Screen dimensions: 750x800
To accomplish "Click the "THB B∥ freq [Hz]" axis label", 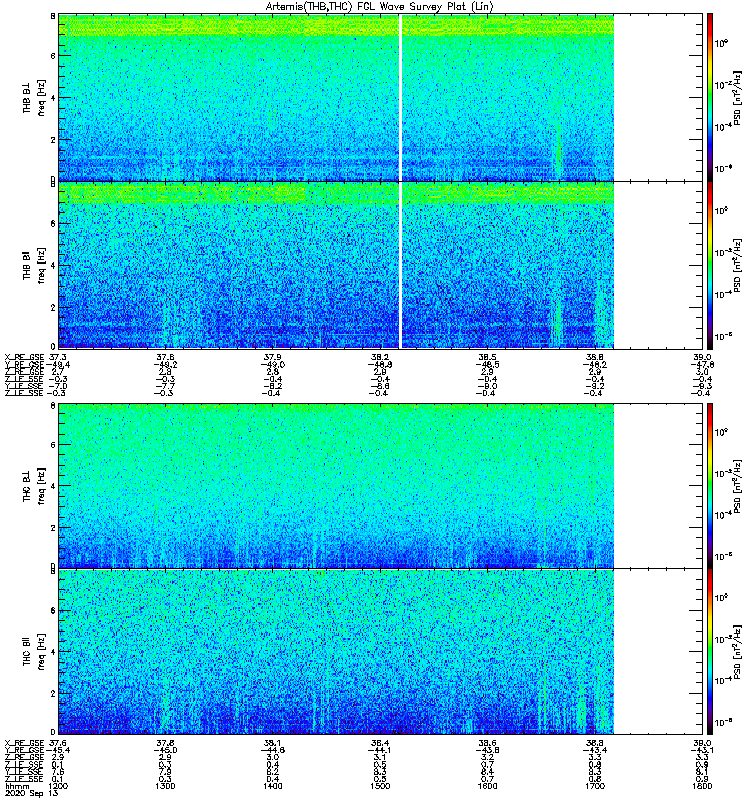I will [34, 265].
